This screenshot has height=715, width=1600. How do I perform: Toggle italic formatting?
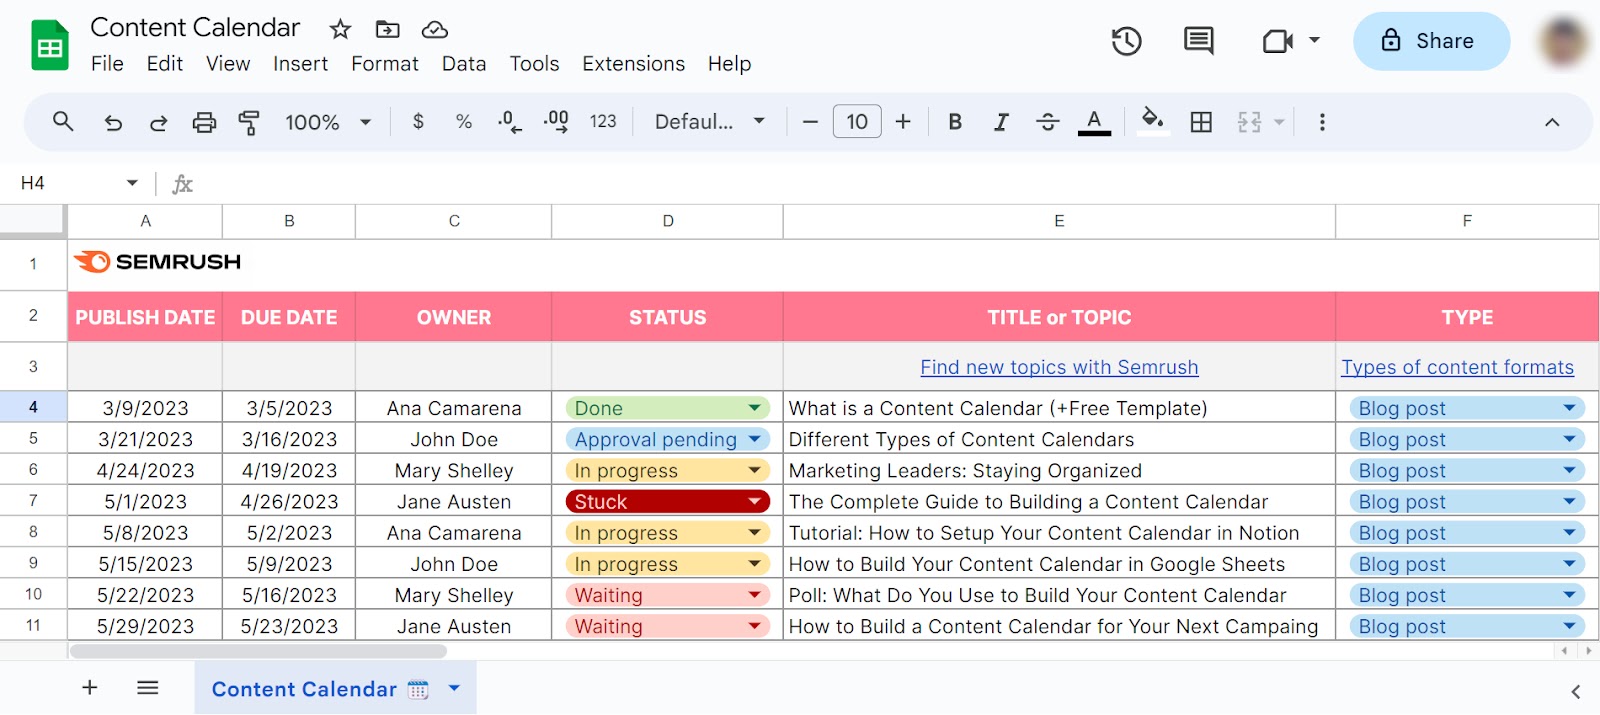1000,122
